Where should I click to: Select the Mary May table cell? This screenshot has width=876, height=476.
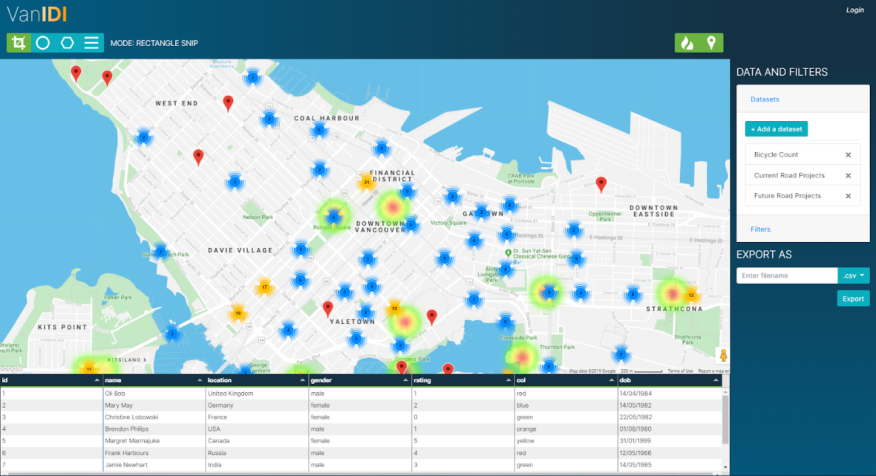click(x=154, y=406)
